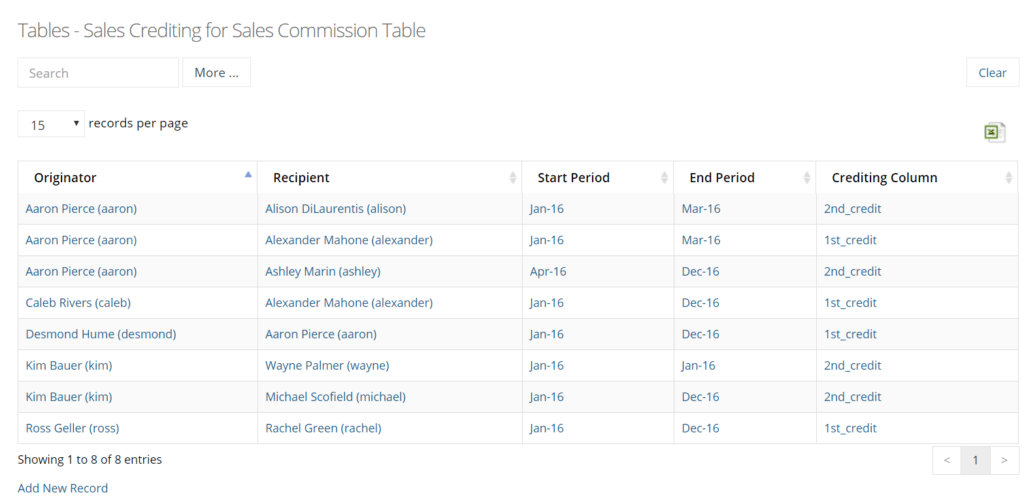The image size is (1024, 499).
Task: Go to previous page arrow
Action: pyautogui.click(x=947, y=460)
